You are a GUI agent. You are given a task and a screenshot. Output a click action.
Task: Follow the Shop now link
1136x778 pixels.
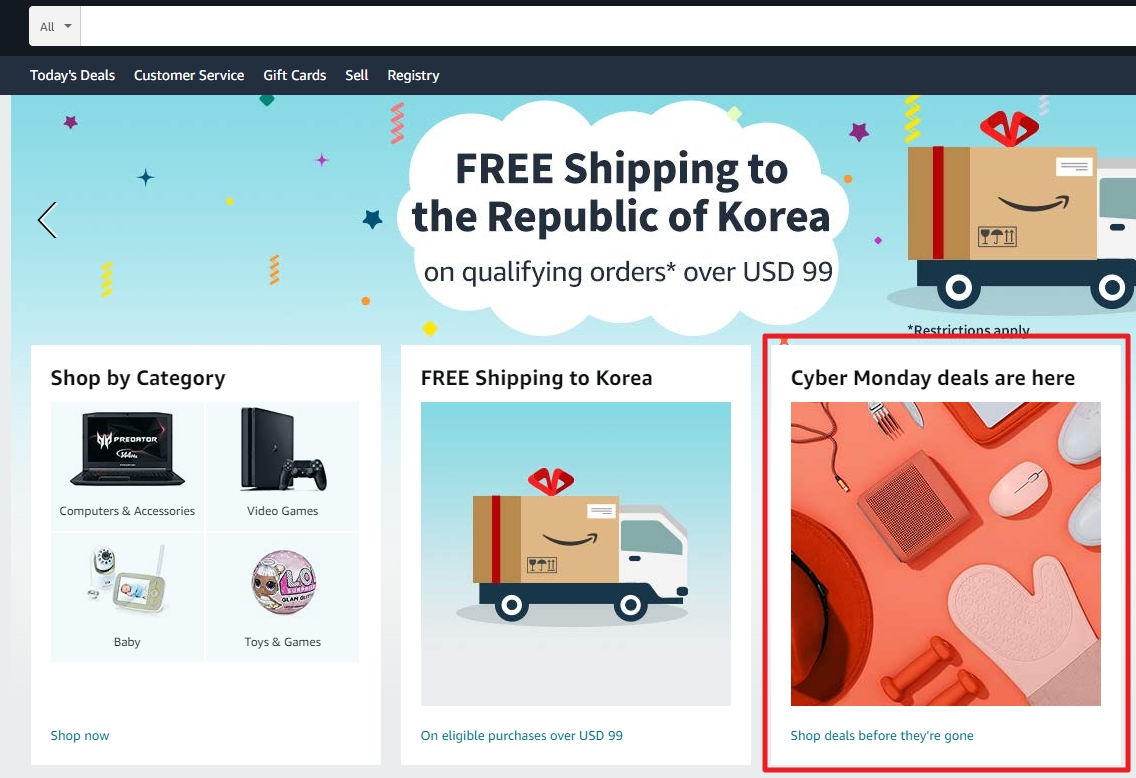pos(80,735)
